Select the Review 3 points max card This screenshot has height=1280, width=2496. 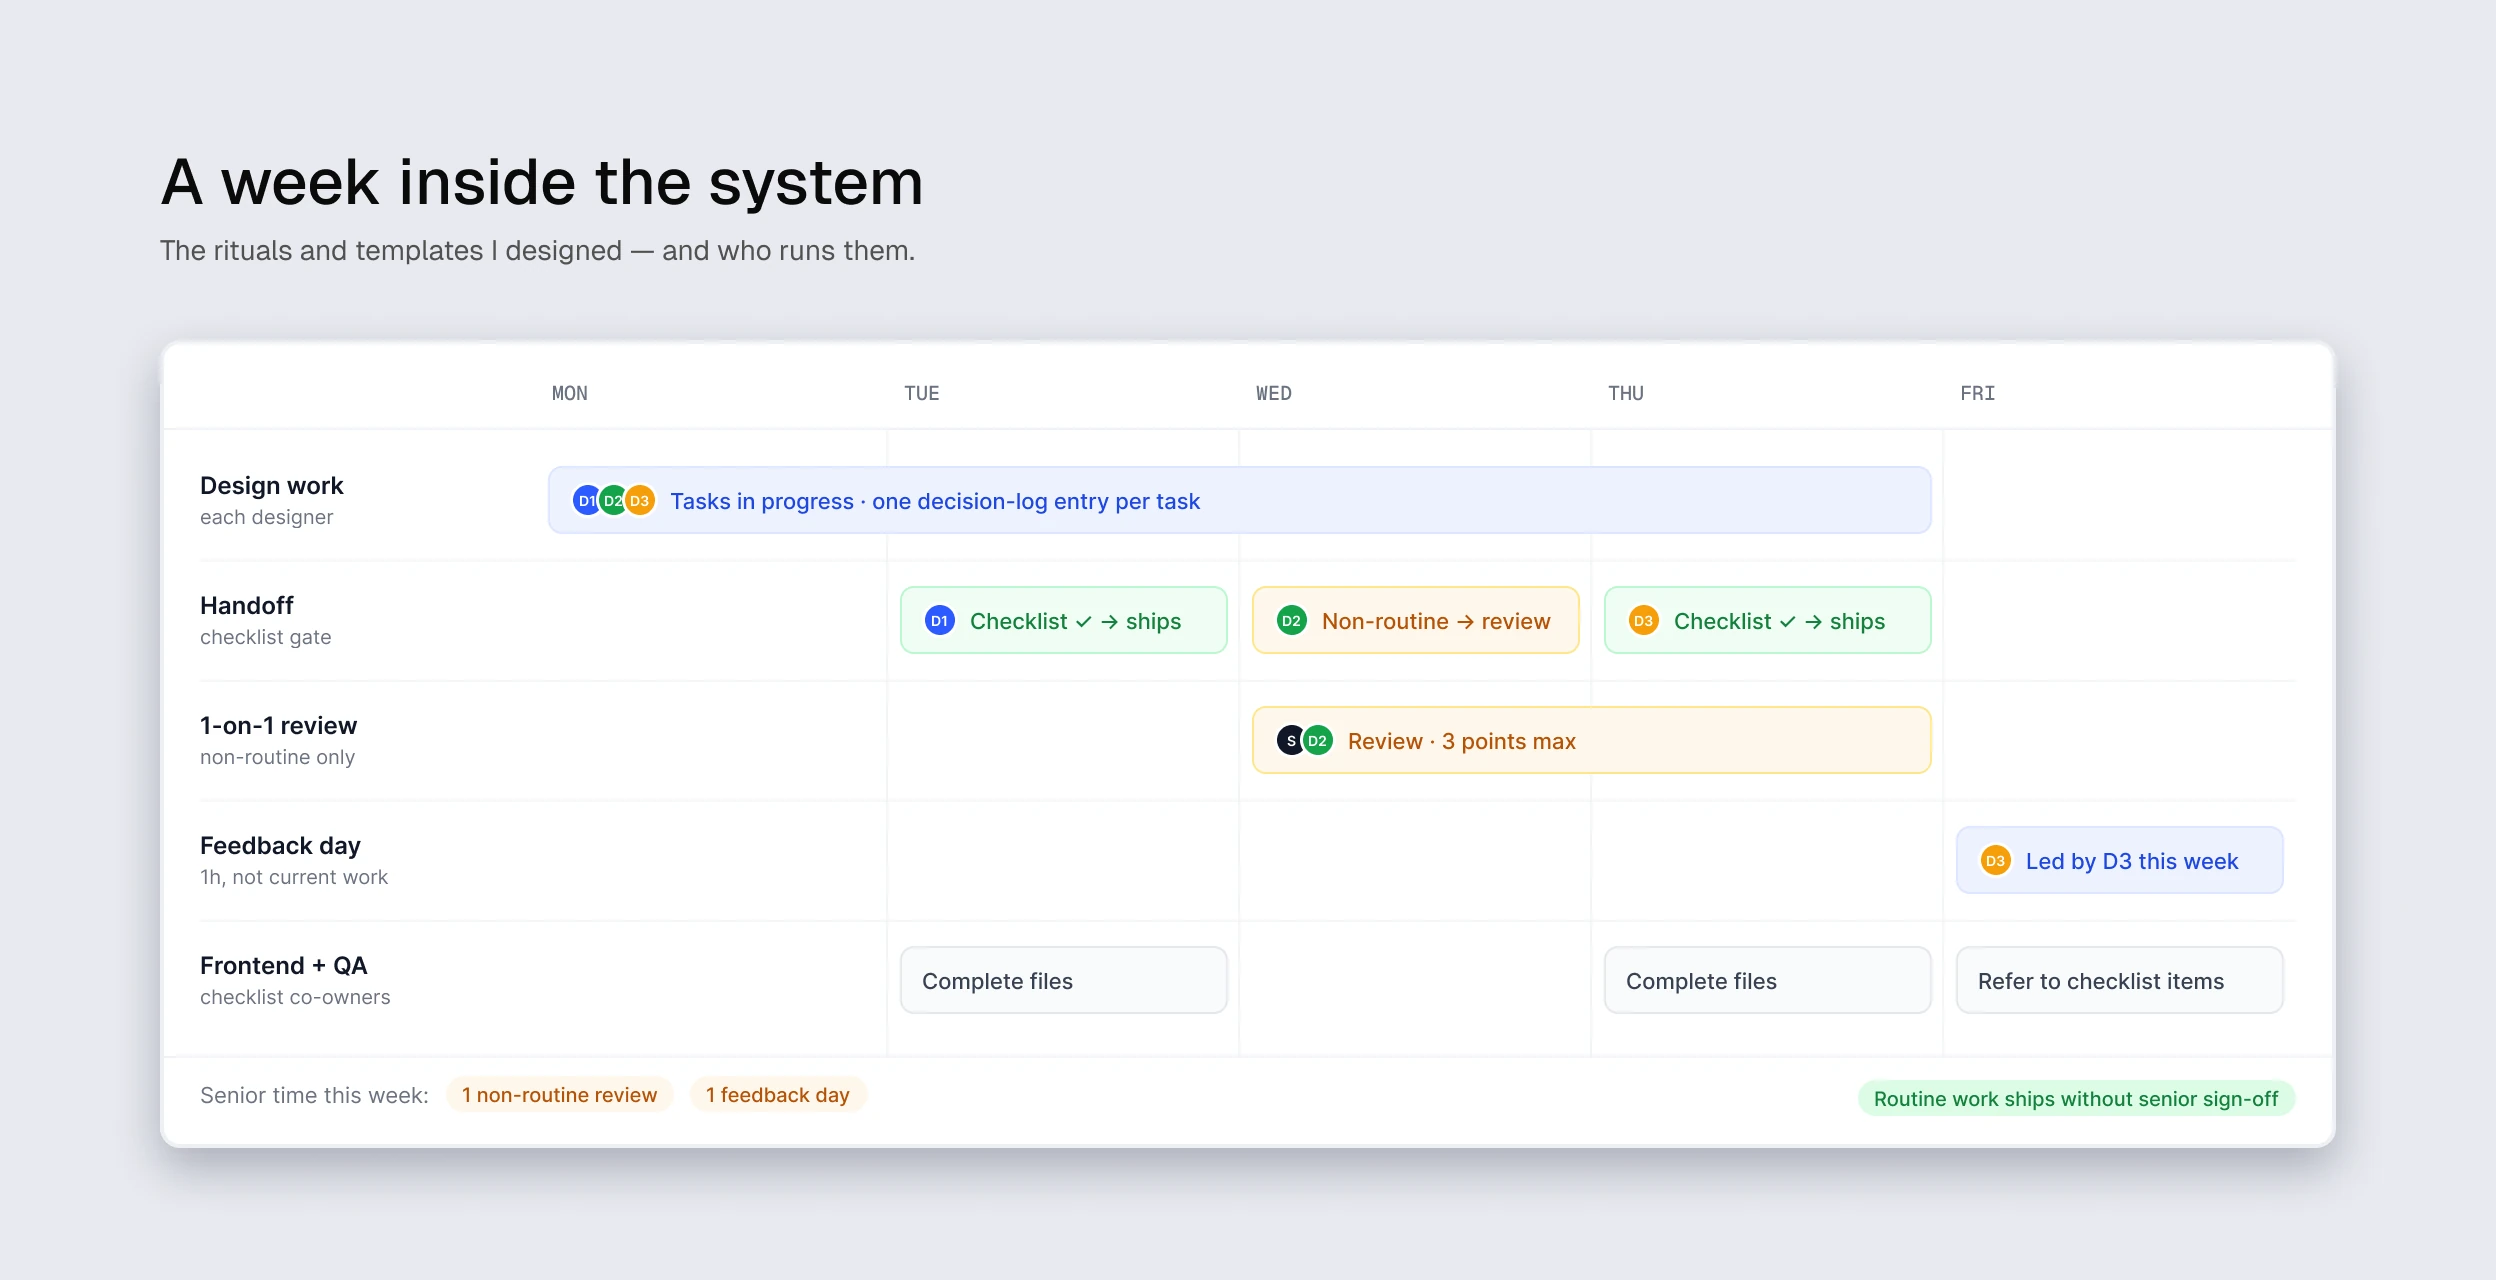[x=1591, y=740]
